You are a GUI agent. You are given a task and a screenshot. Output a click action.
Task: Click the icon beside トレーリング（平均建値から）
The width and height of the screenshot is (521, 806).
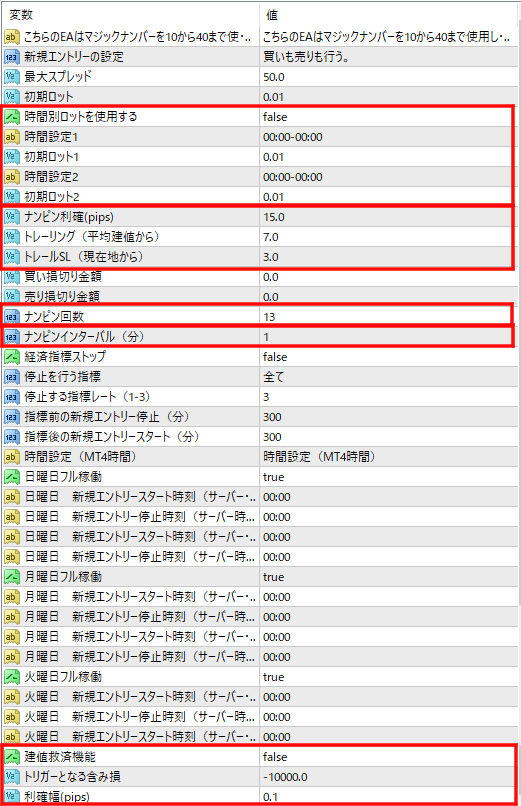(12, 237)
